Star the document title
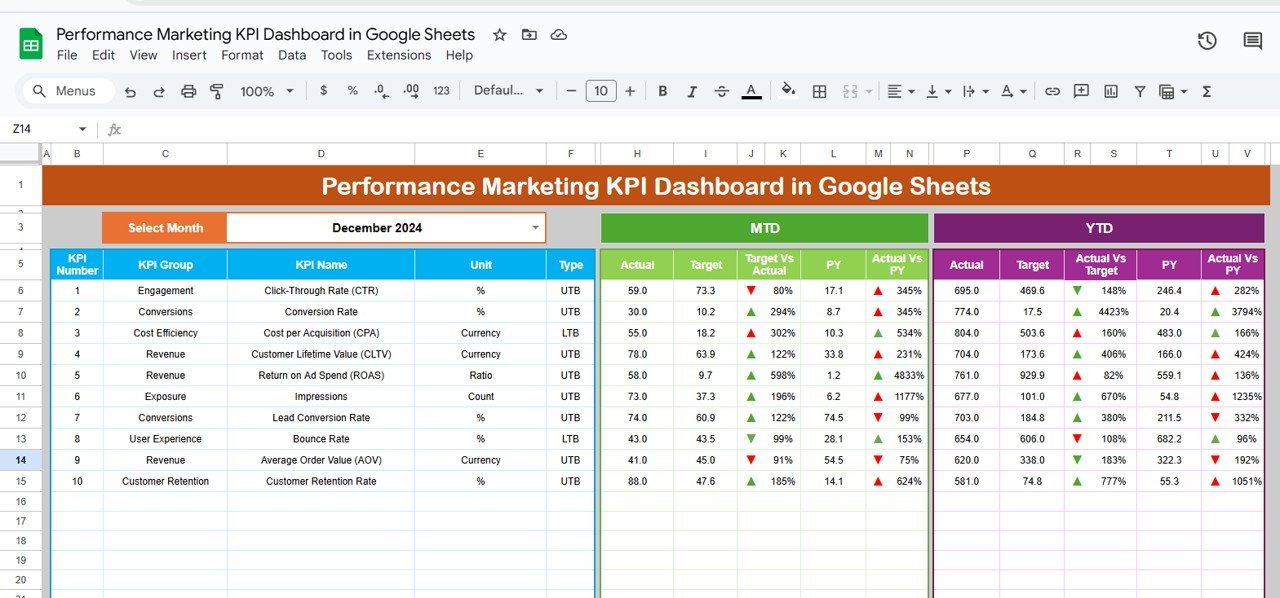 click(500, 35)
